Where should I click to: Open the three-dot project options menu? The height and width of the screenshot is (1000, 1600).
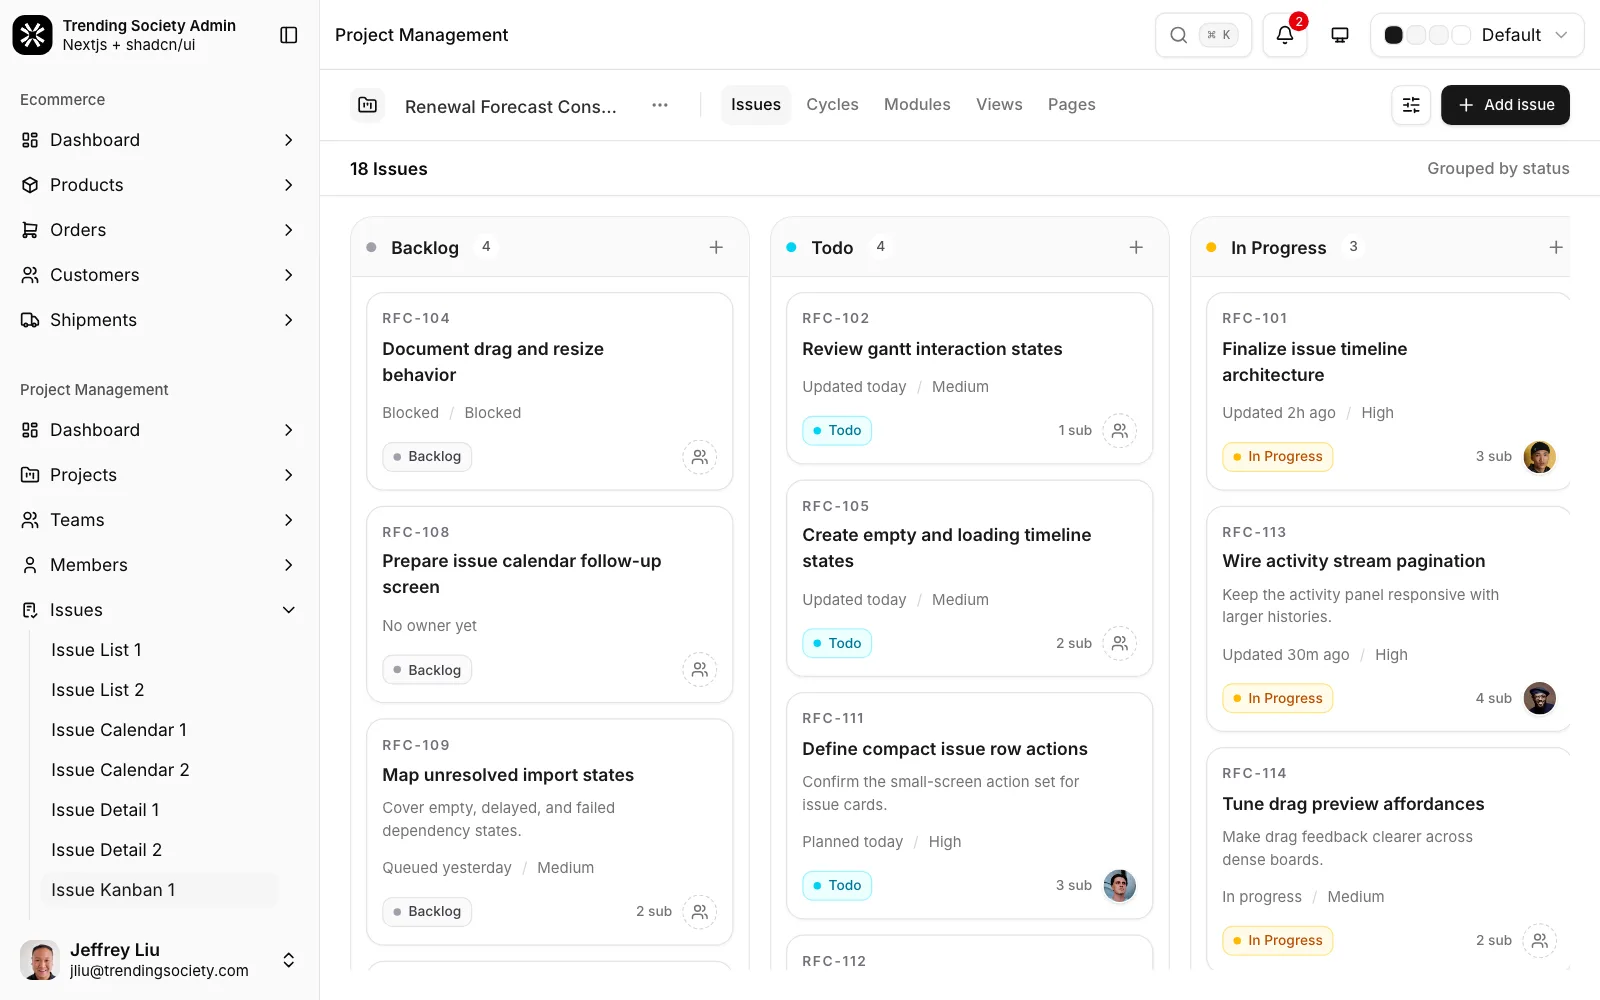(x=660, y=105)
